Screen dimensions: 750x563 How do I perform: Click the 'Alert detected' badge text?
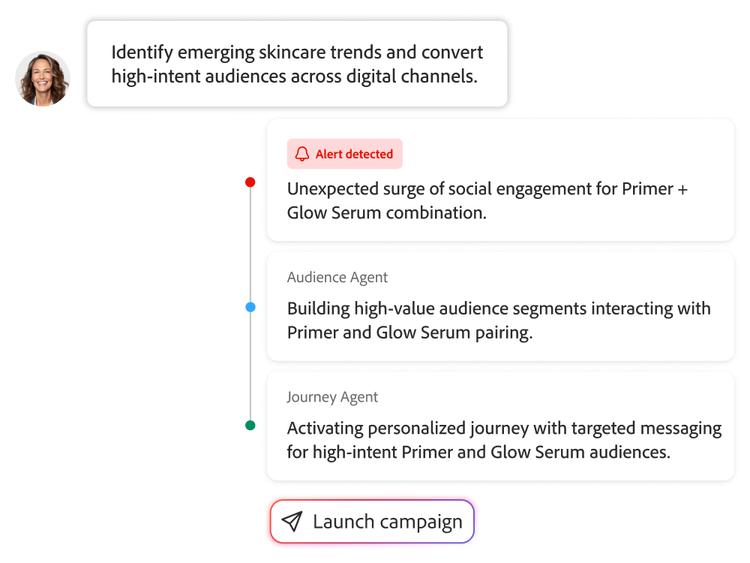coord(354,154)
